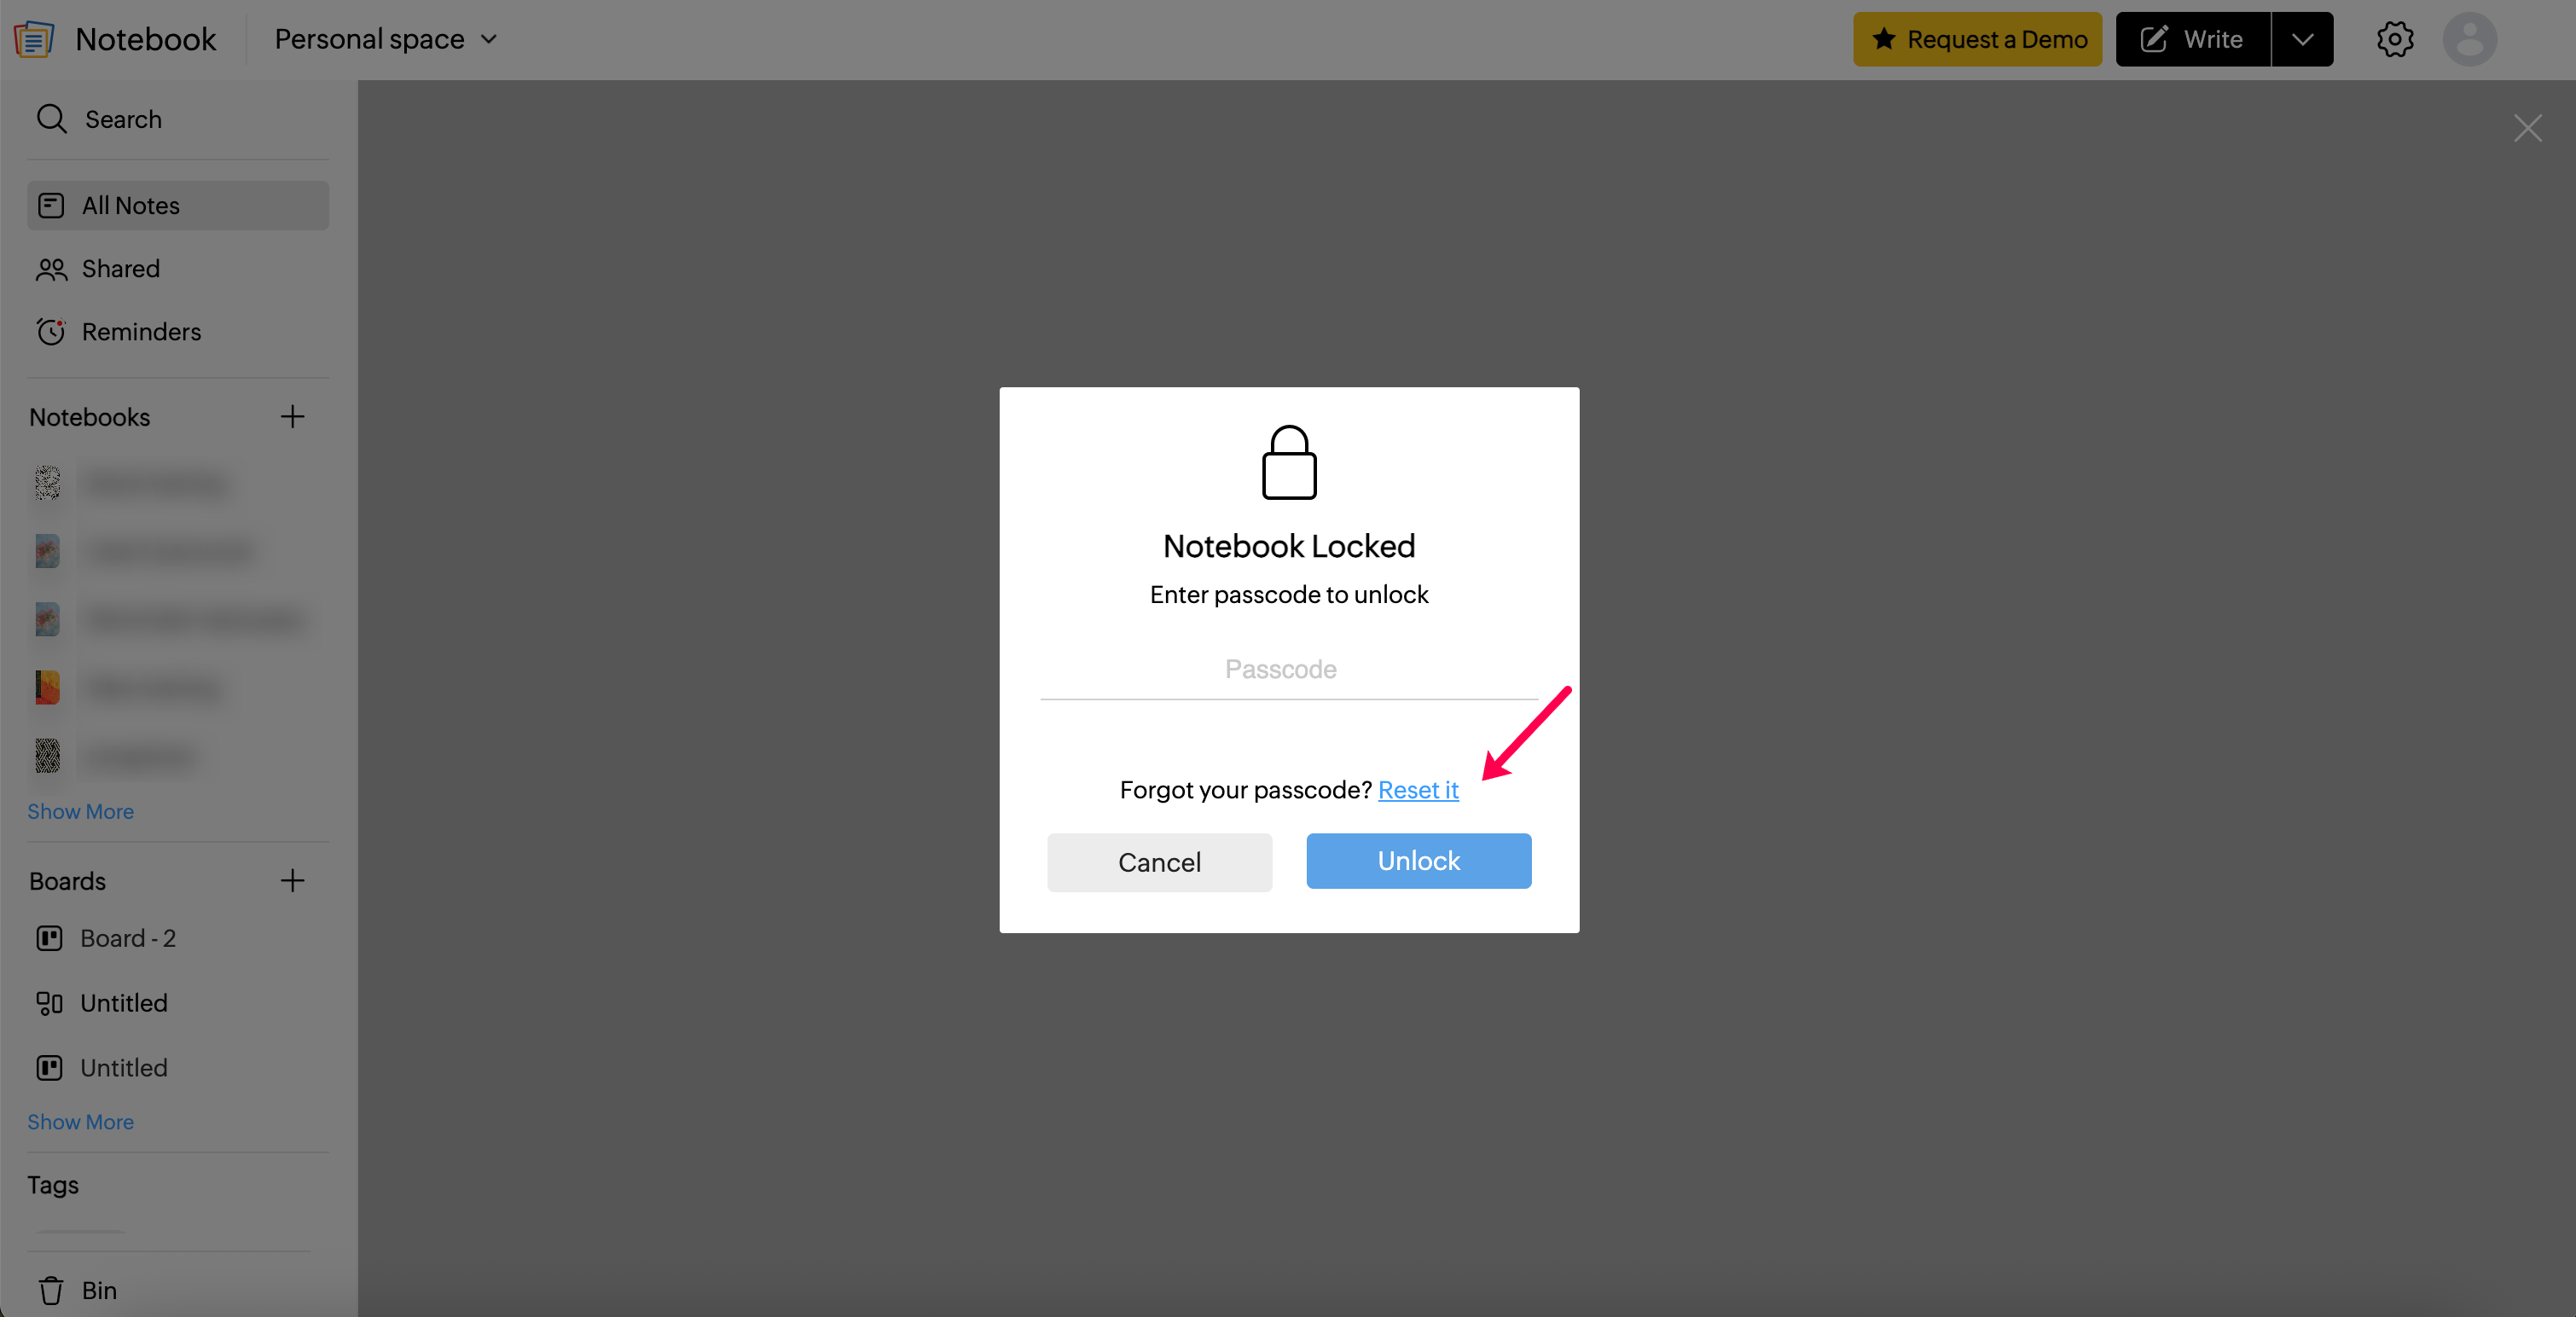Click the Boards section header

pos(68,881)
